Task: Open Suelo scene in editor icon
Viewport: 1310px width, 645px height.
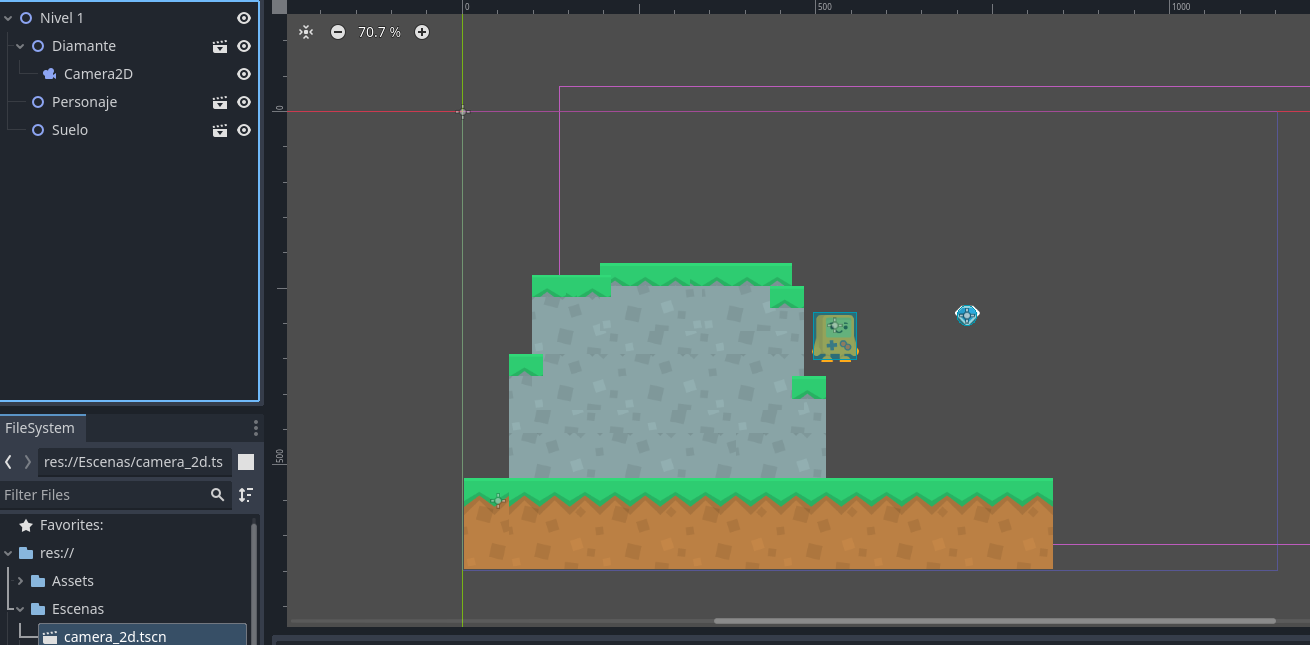Action: (220, 130)
